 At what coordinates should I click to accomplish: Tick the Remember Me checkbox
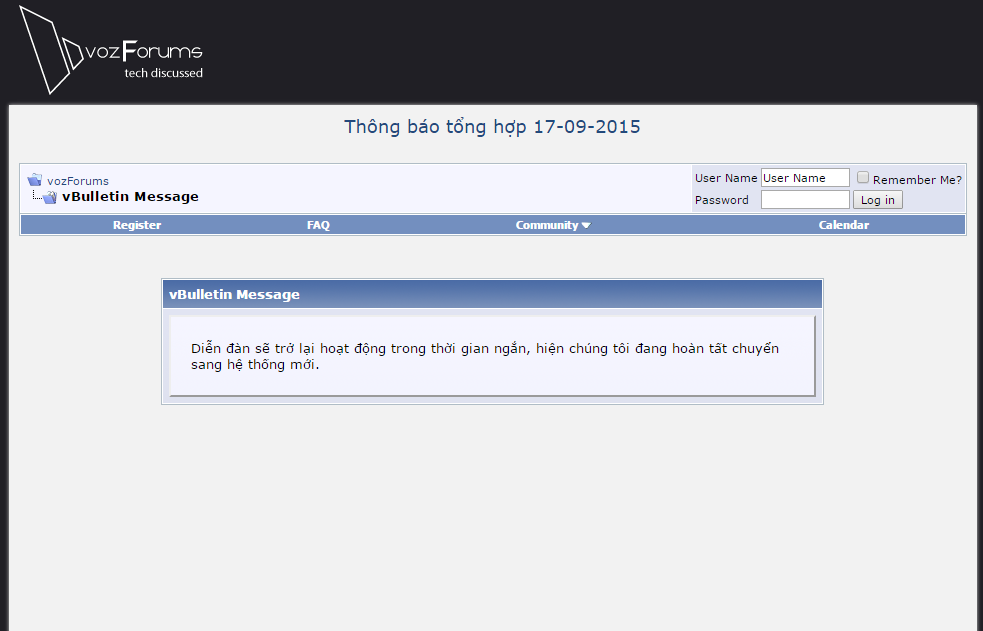[x=863, y=177]
